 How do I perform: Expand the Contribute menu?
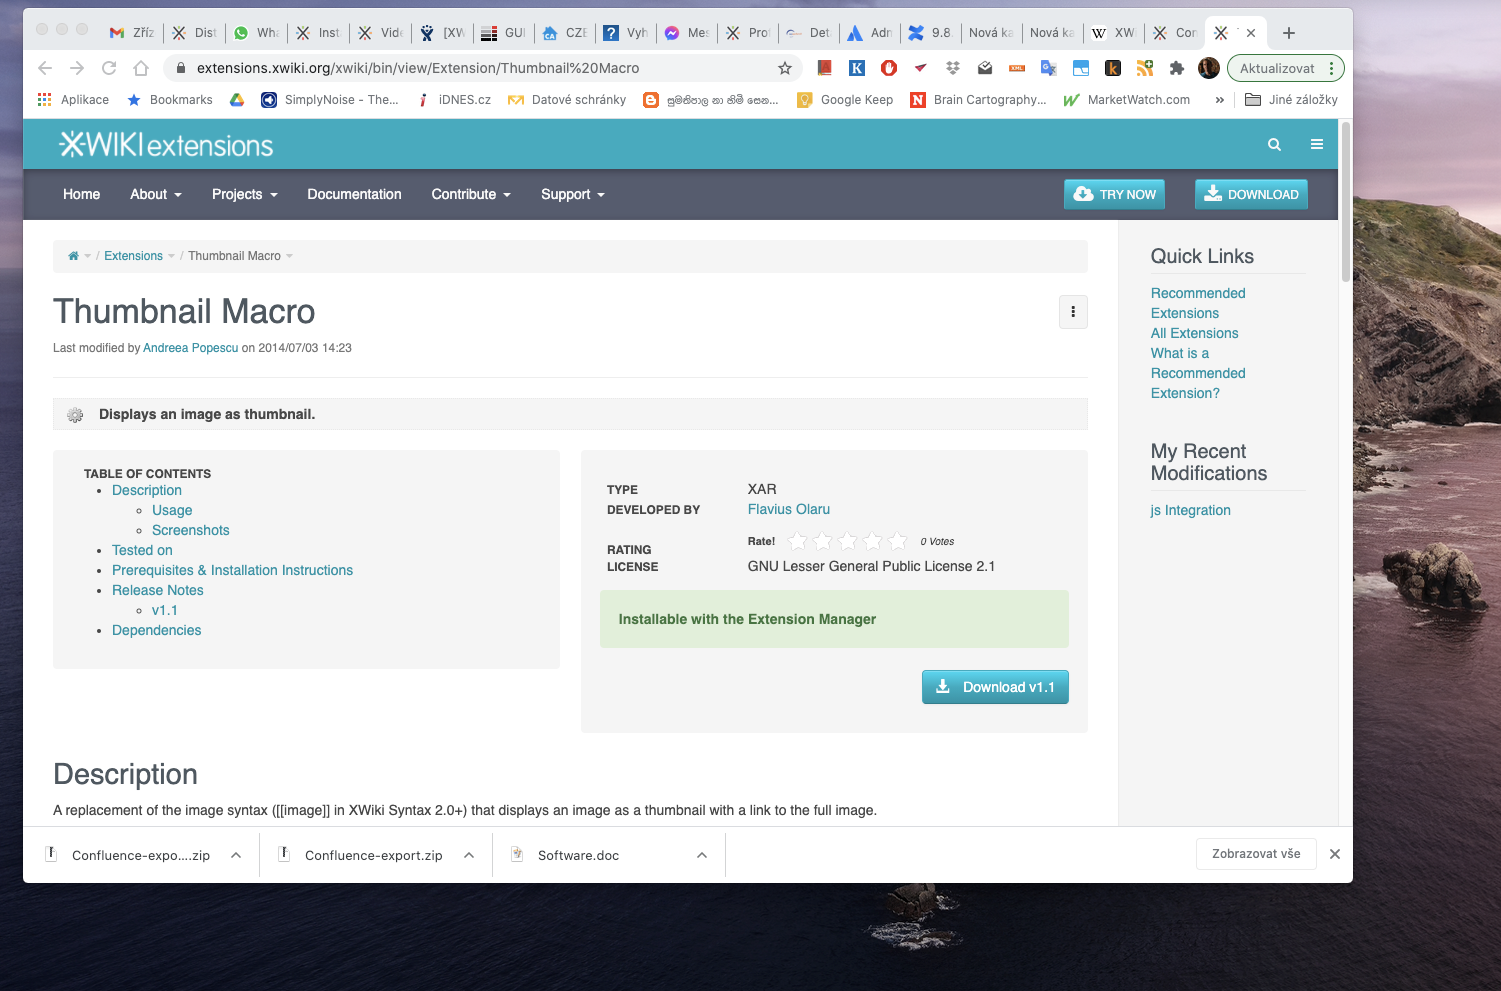471,194
